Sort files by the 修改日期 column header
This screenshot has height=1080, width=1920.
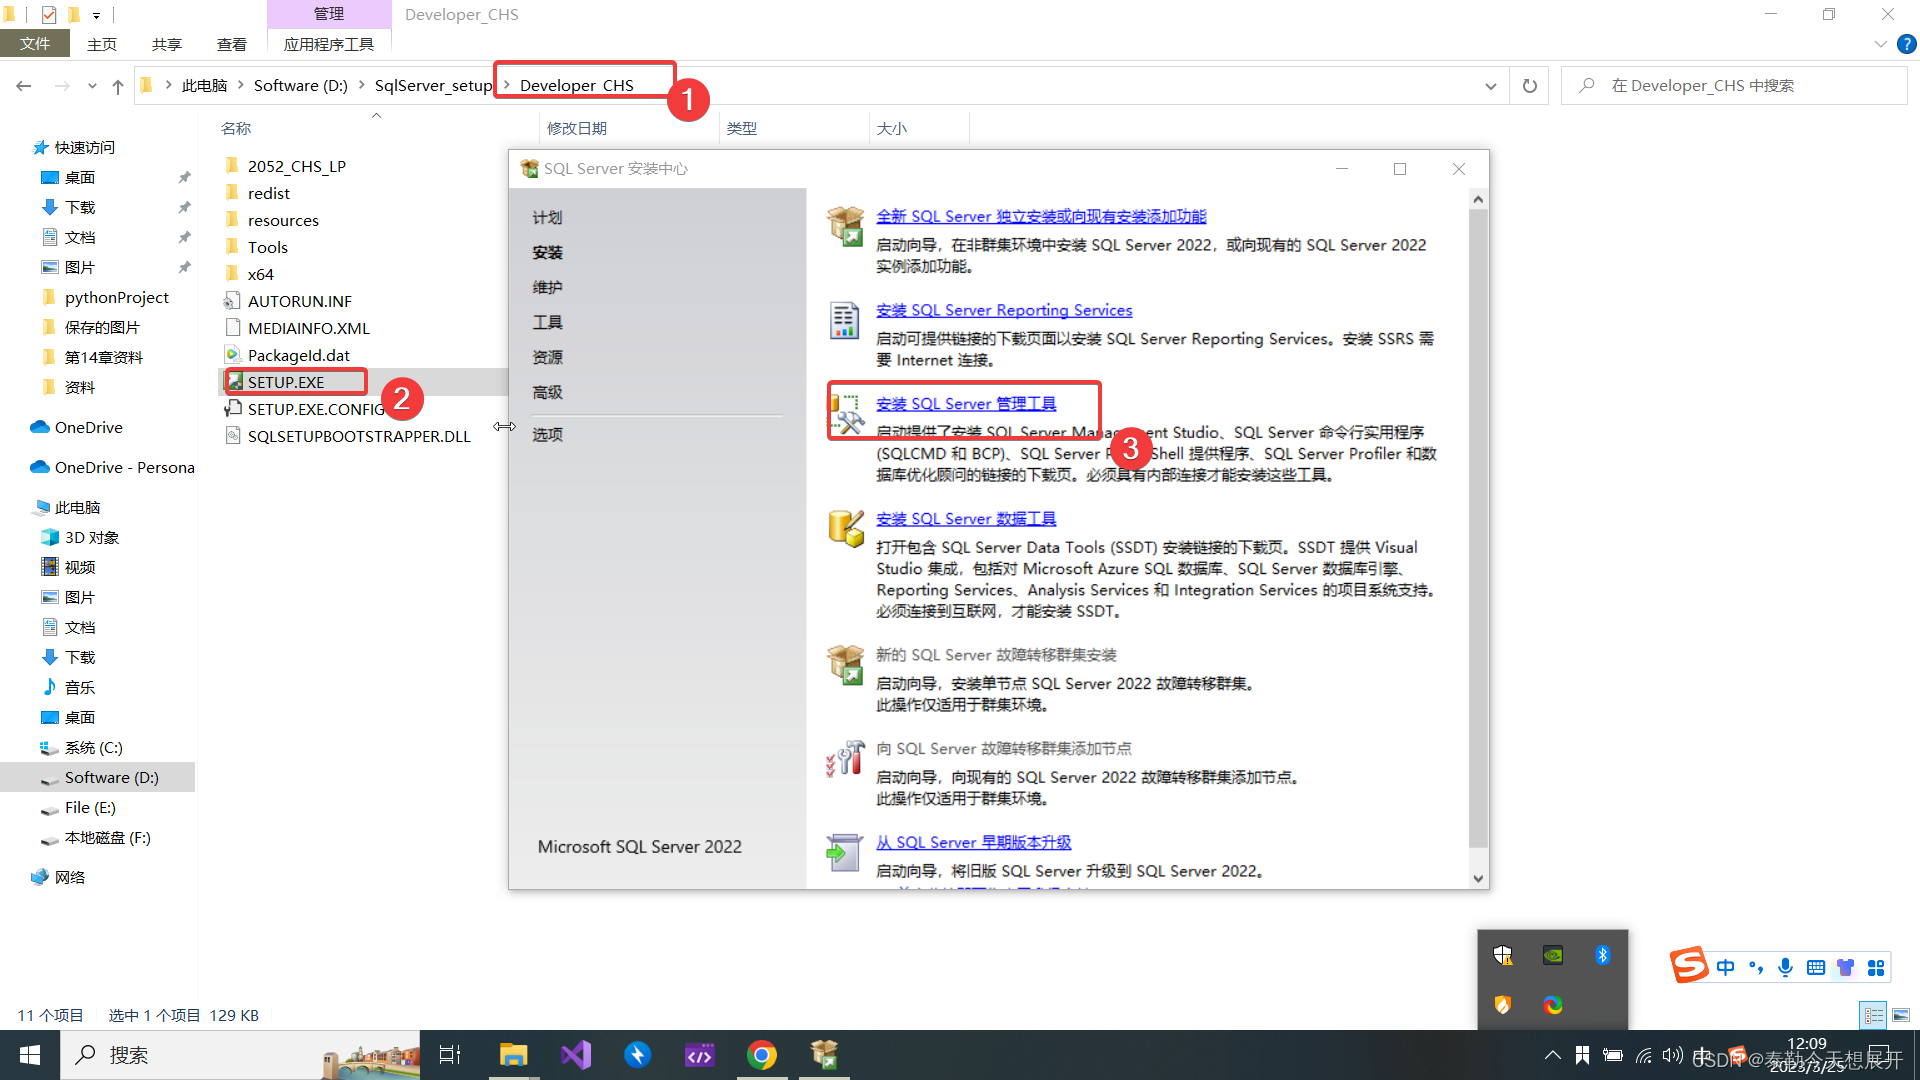pyautogui.click(x=577, y=128)
